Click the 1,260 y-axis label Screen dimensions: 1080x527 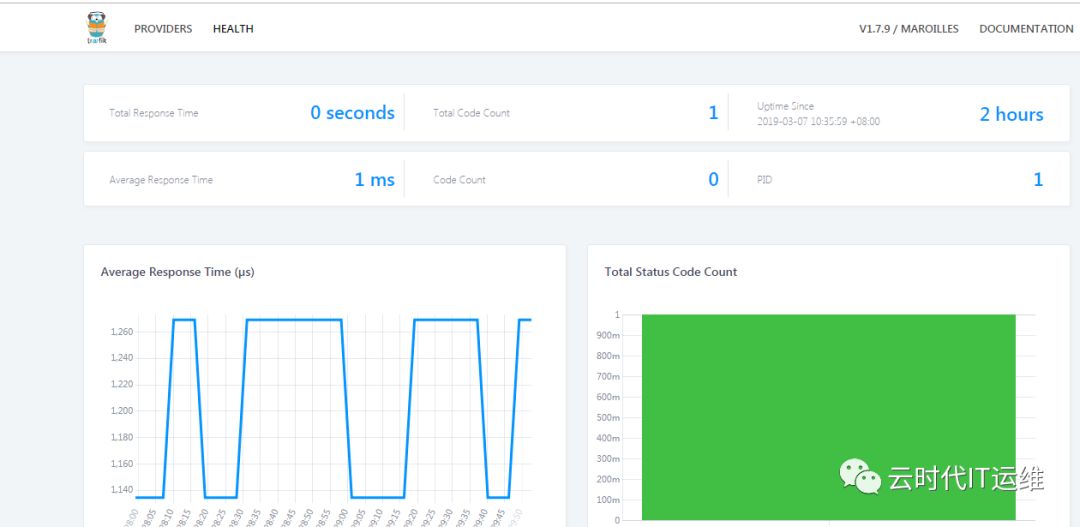tap(121, 332)
